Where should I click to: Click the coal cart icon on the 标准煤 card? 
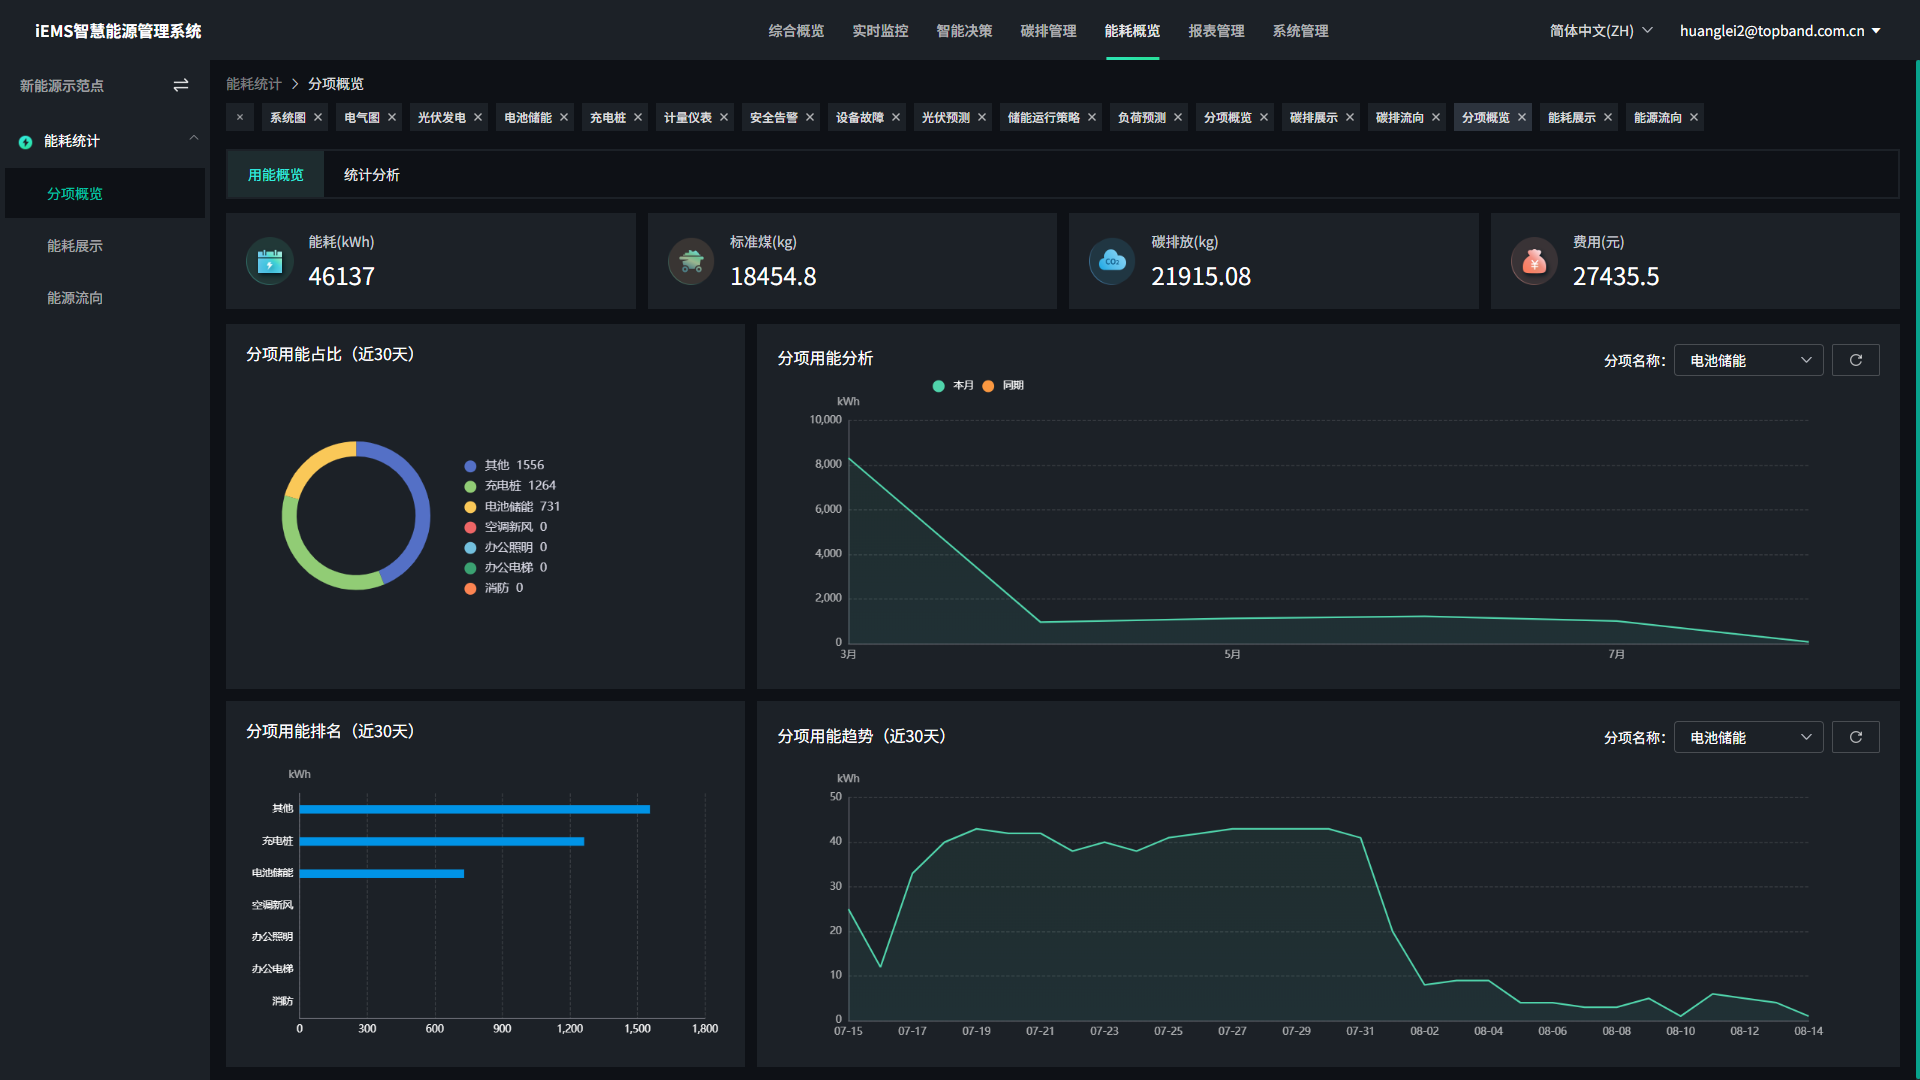click(690, 261)
